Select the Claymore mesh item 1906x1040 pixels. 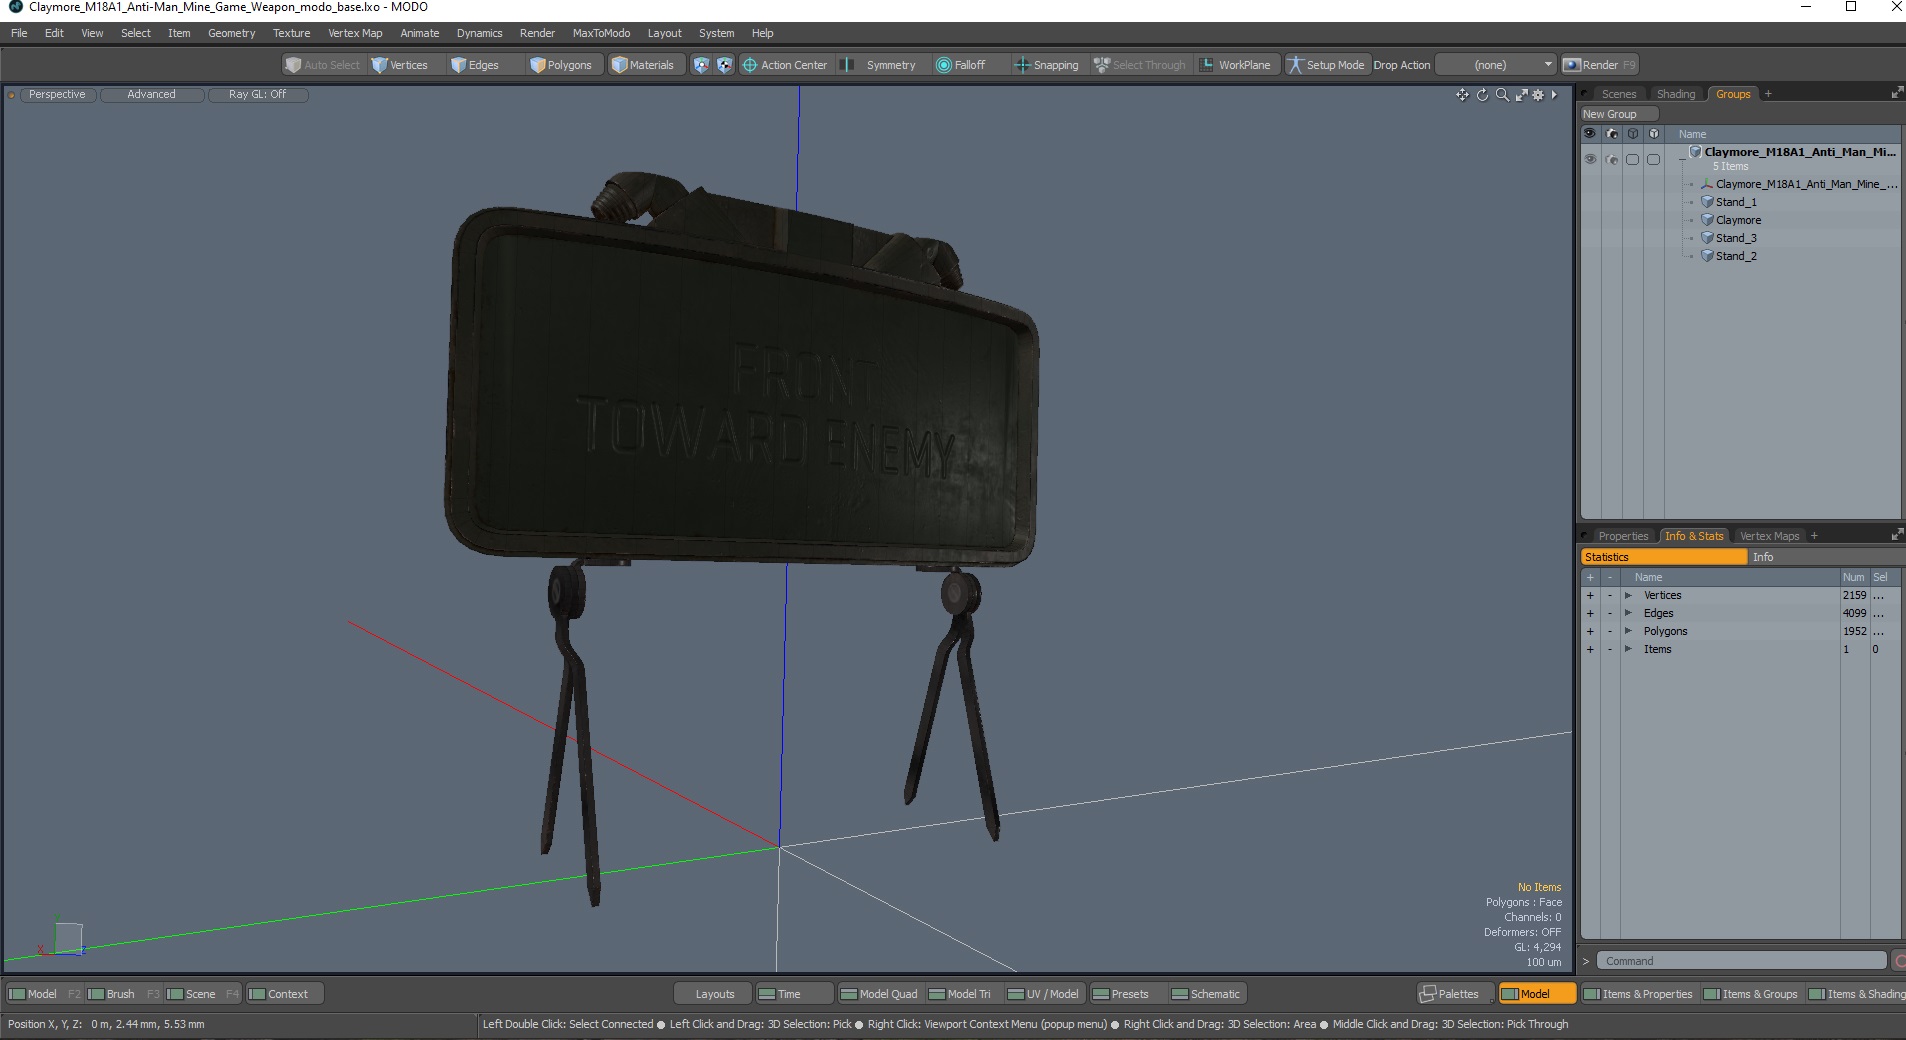(1738, 220)
